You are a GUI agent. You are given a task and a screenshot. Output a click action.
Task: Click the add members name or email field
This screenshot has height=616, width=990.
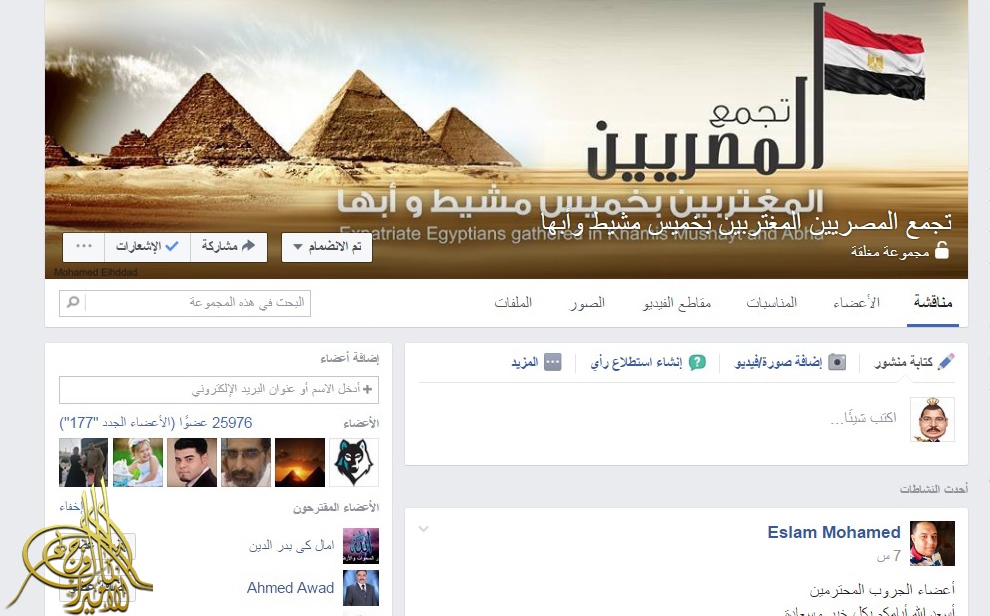219,389
